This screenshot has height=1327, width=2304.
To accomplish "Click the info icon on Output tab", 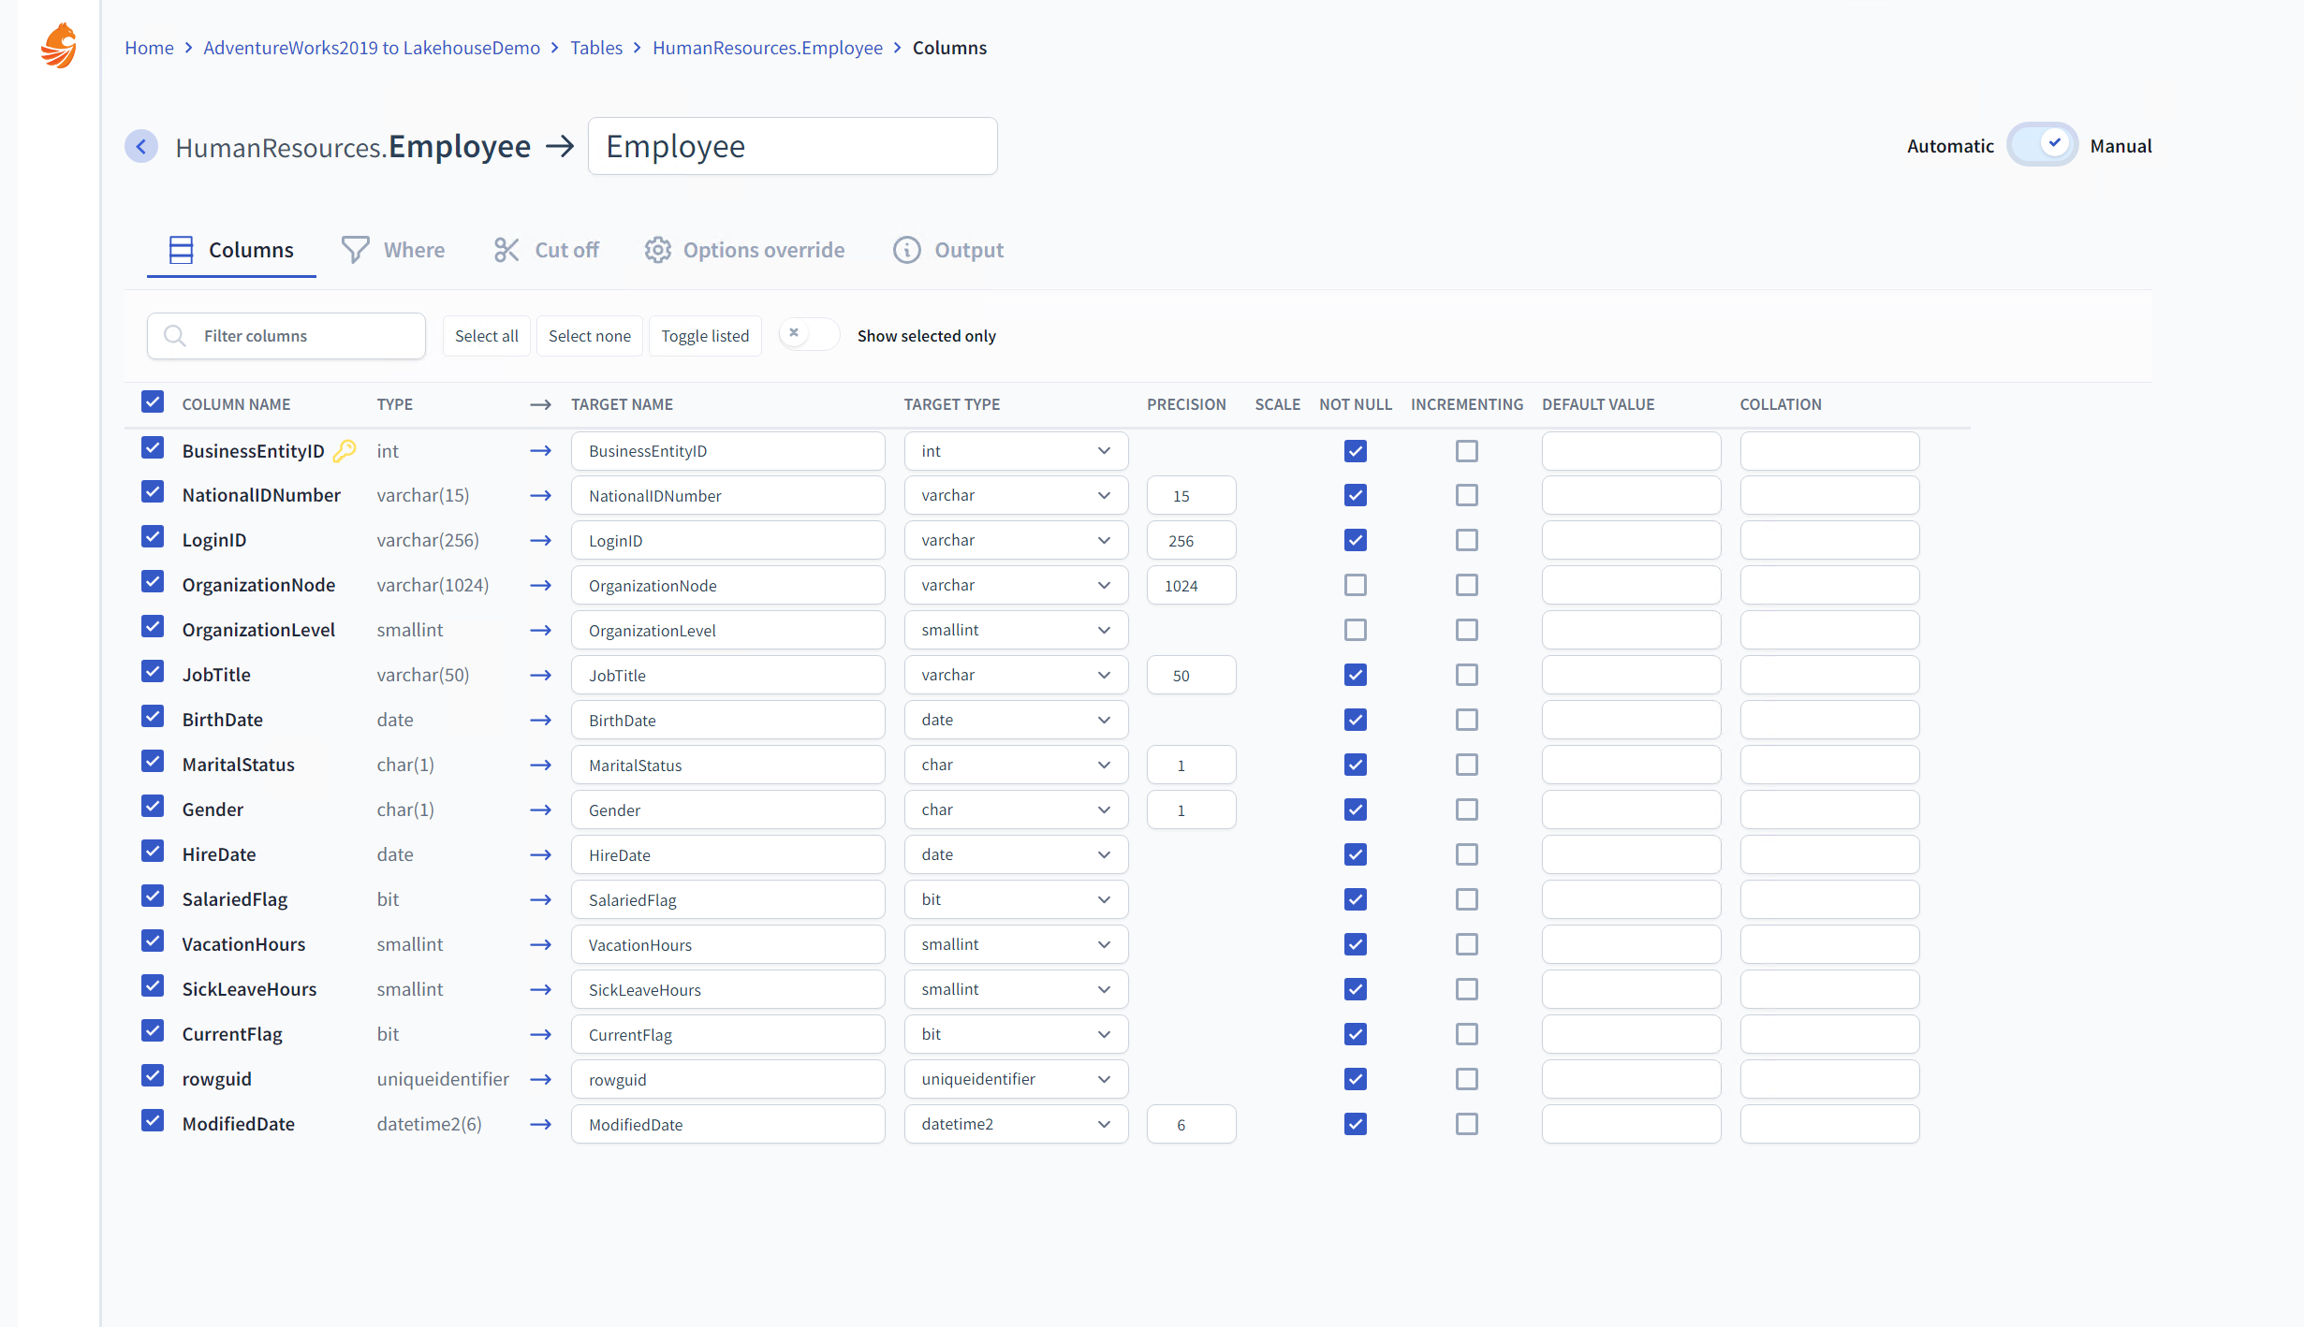I will tap(906, 249).
